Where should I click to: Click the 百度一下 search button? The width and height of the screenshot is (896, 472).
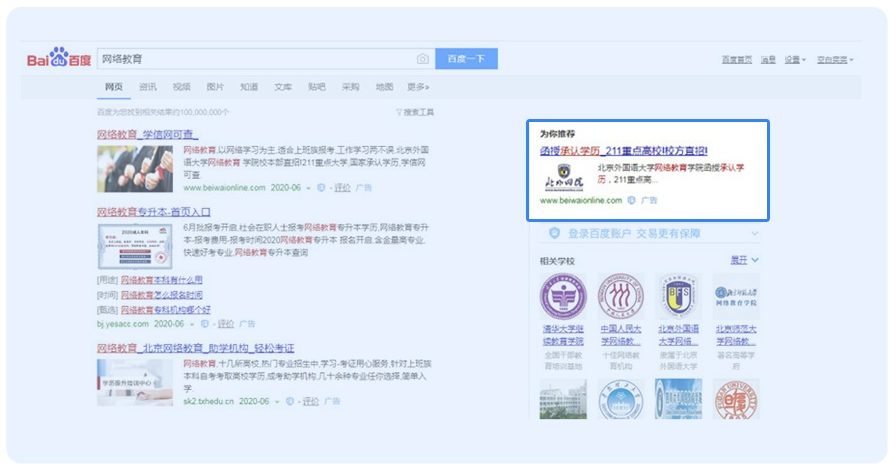point(466,59)
